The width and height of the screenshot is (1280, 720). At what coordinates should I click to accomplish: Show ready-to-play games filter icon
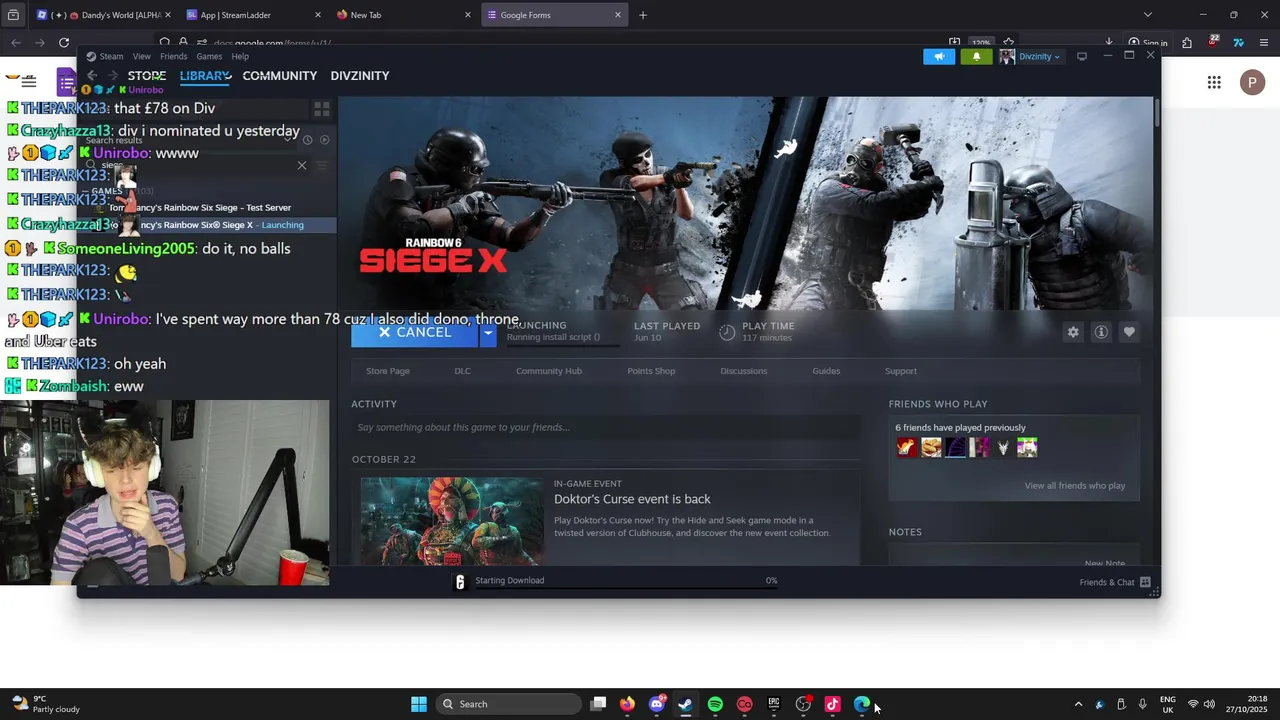[x=324, y=140]
